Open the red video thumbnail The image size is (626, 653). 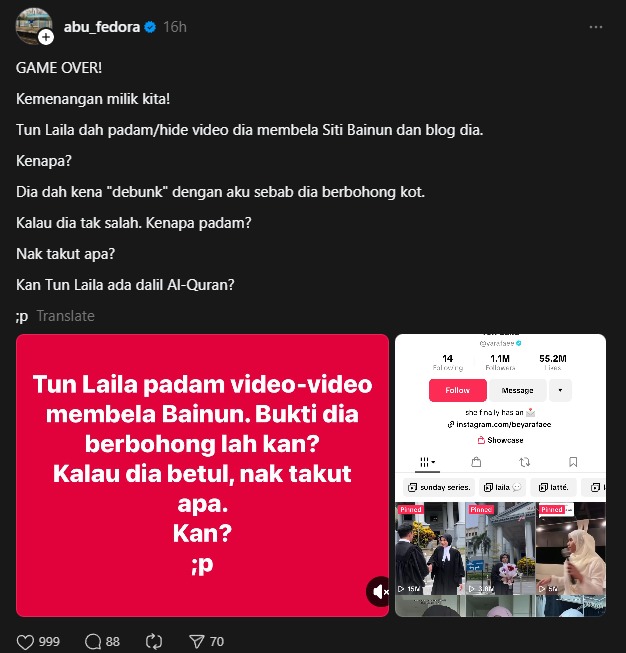click(x=202, y=475)
